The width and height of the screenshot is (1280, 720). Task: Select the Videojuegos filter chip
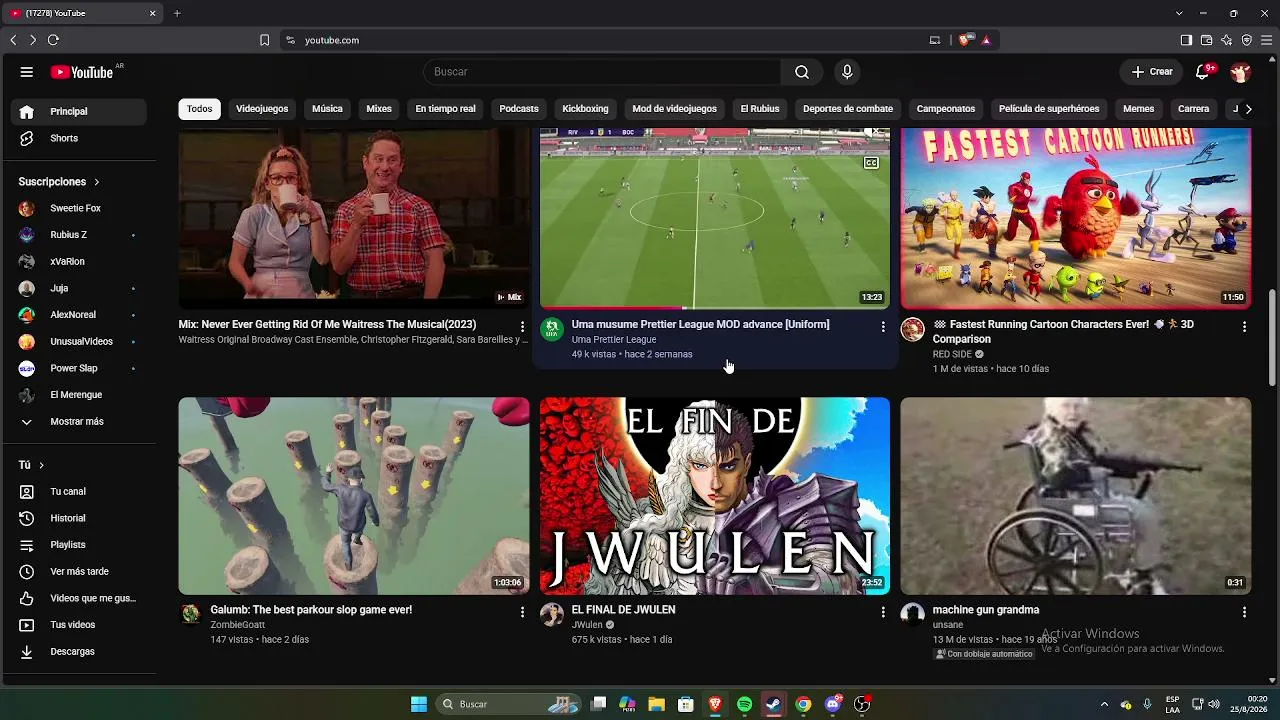tap(262, 109)
